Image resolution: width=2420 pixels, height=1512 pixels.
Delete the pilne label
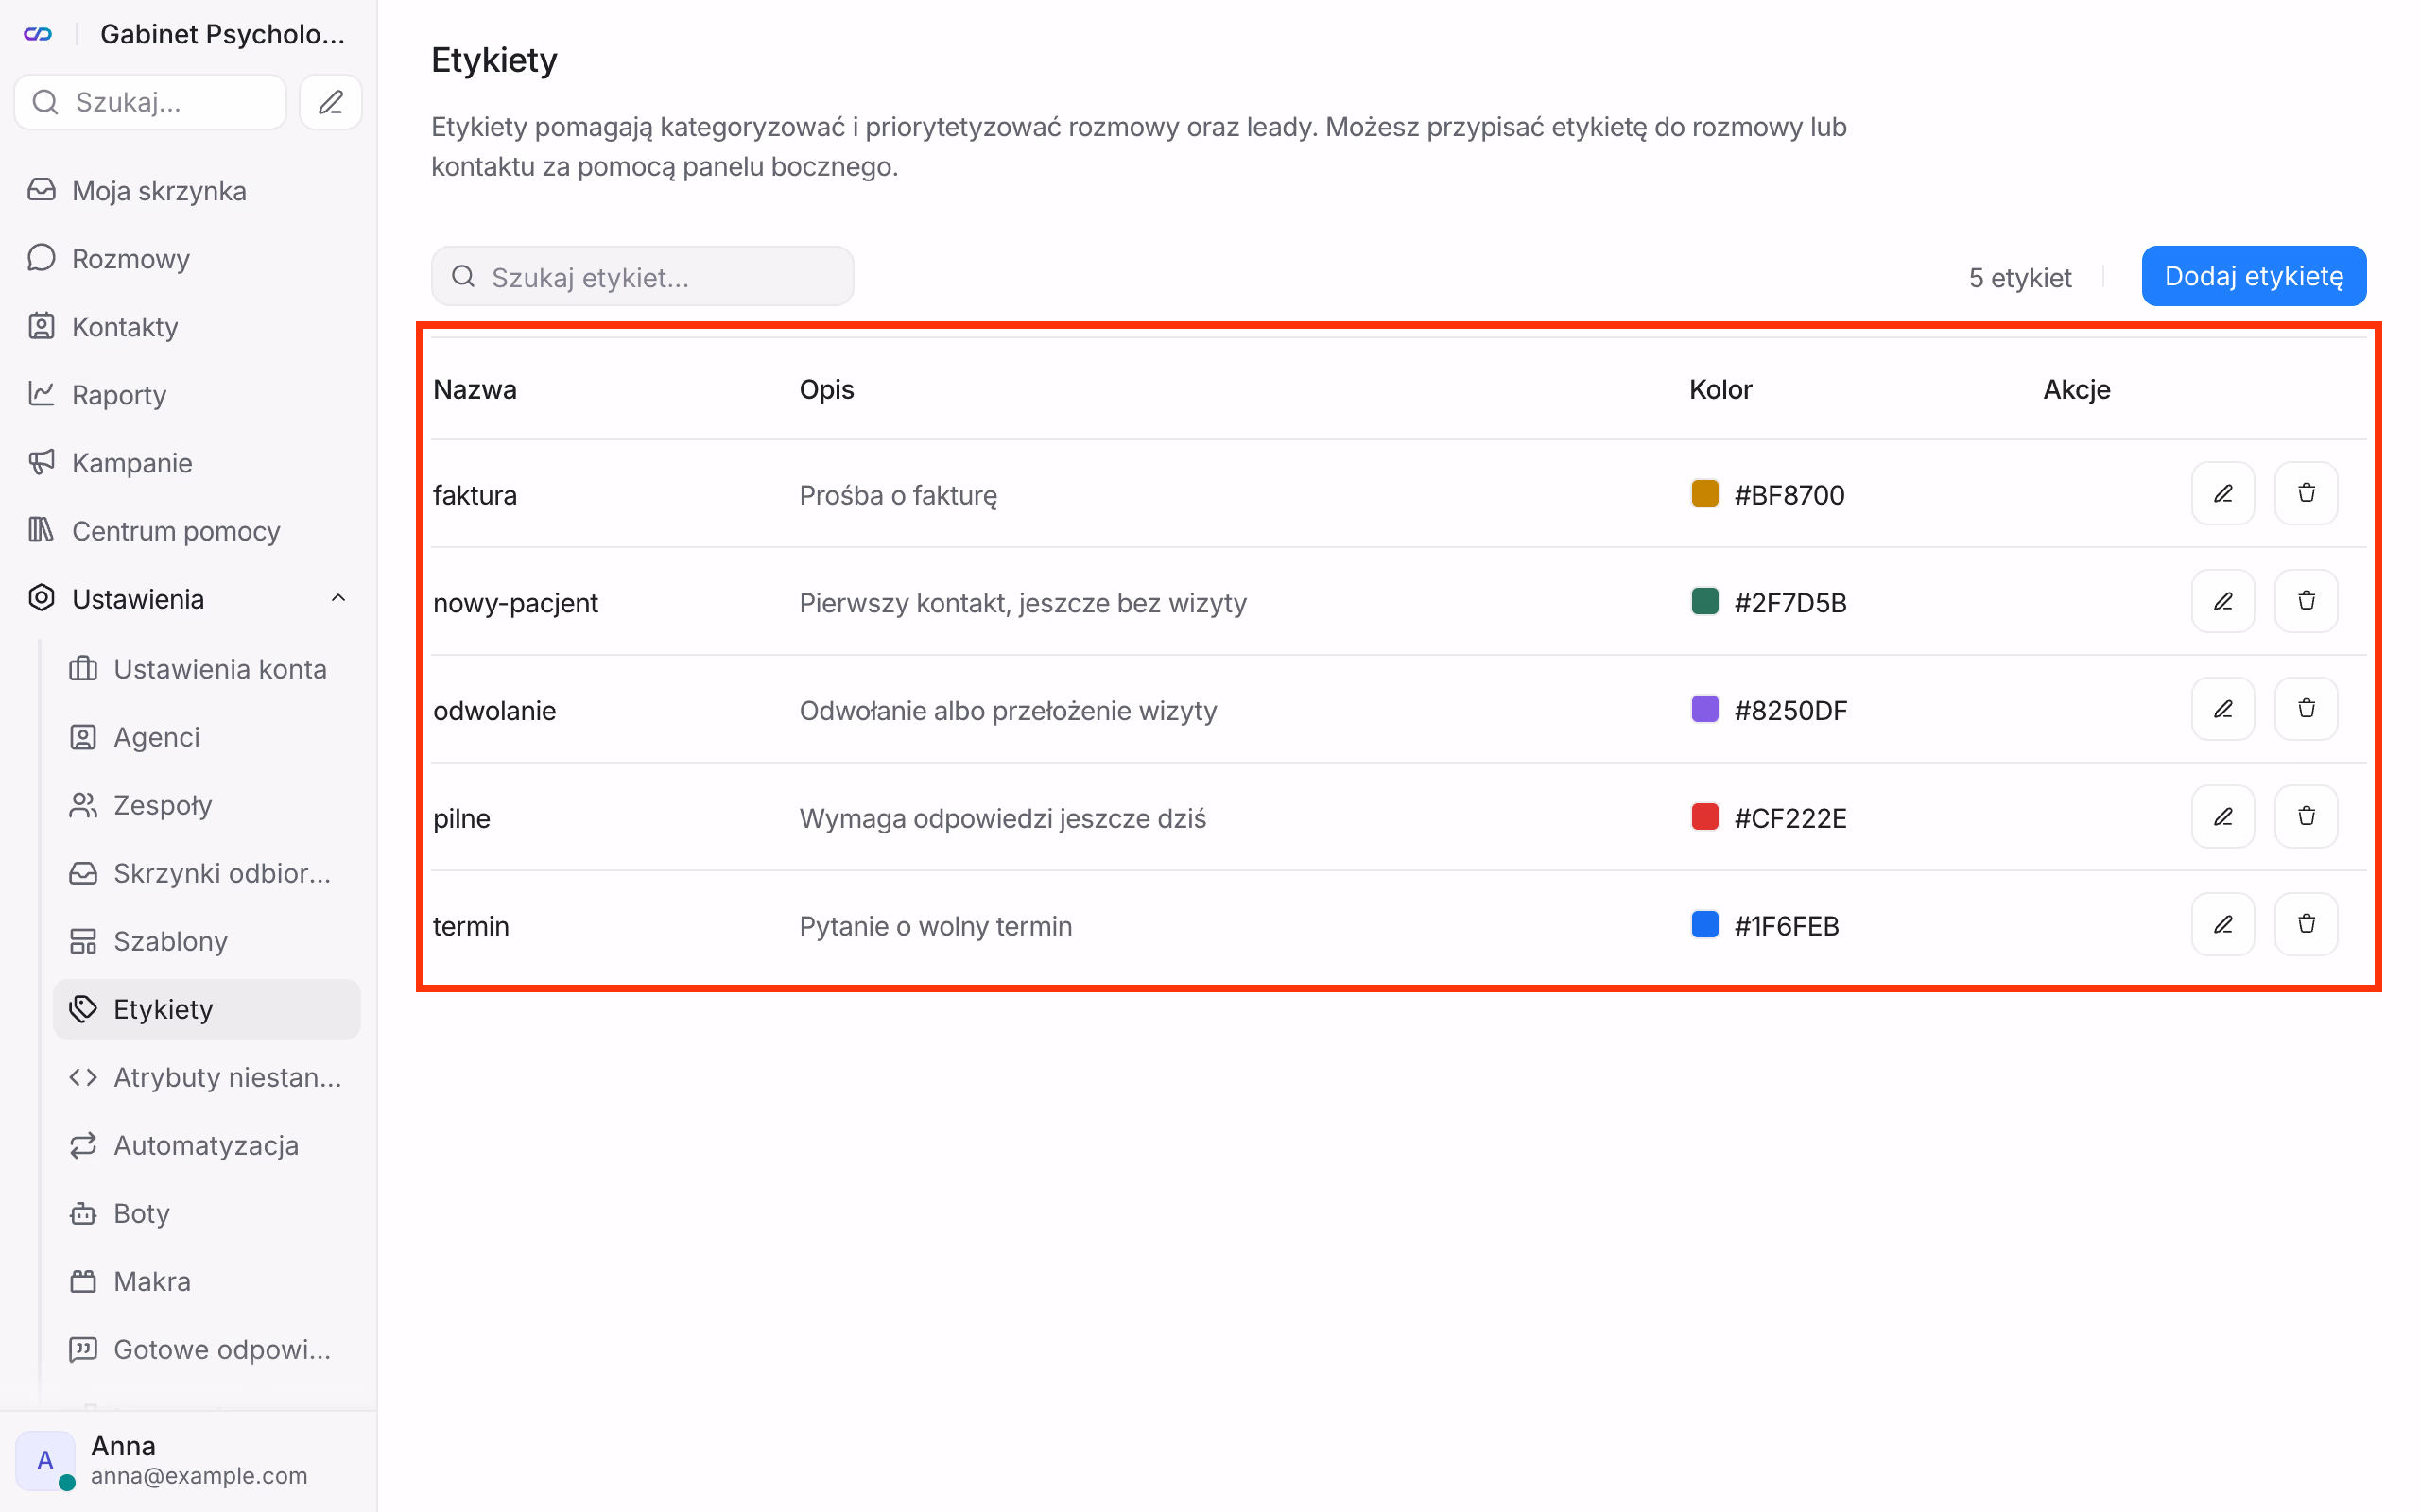pos(2306,818)
